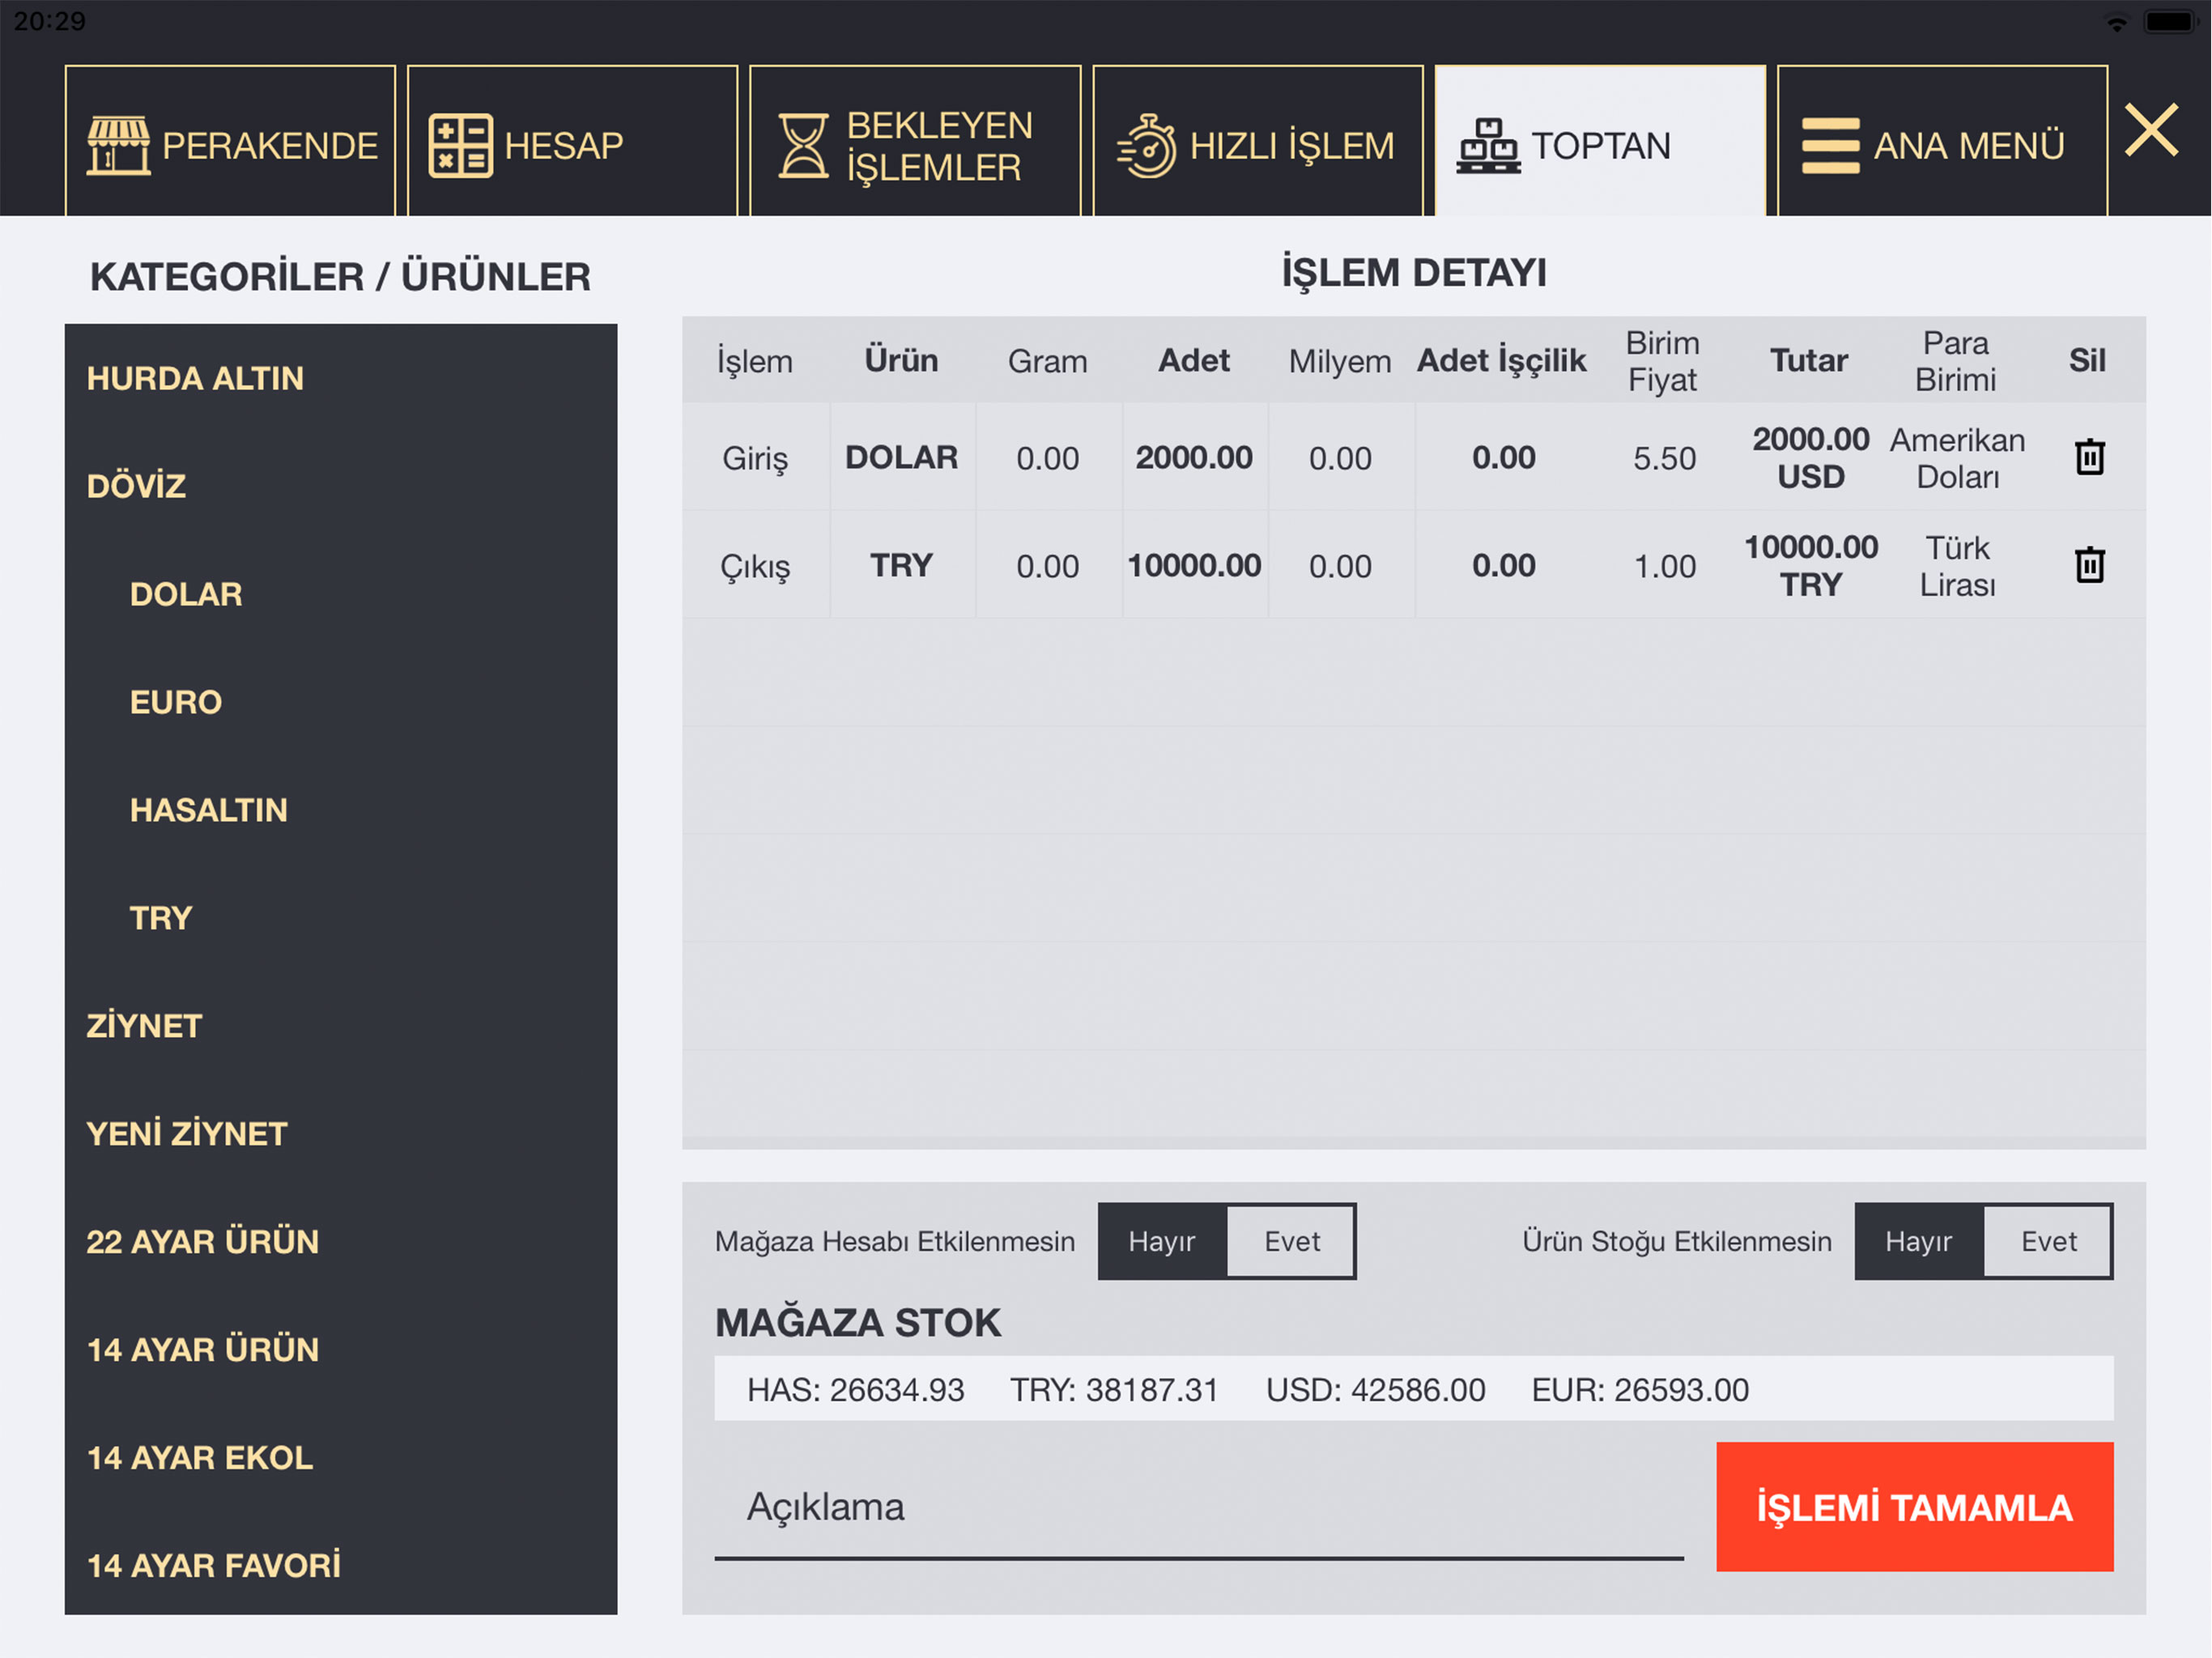Go to the HIZLI İŞLEM tab
The image size is (2212, 1658).
[1258, 141]
